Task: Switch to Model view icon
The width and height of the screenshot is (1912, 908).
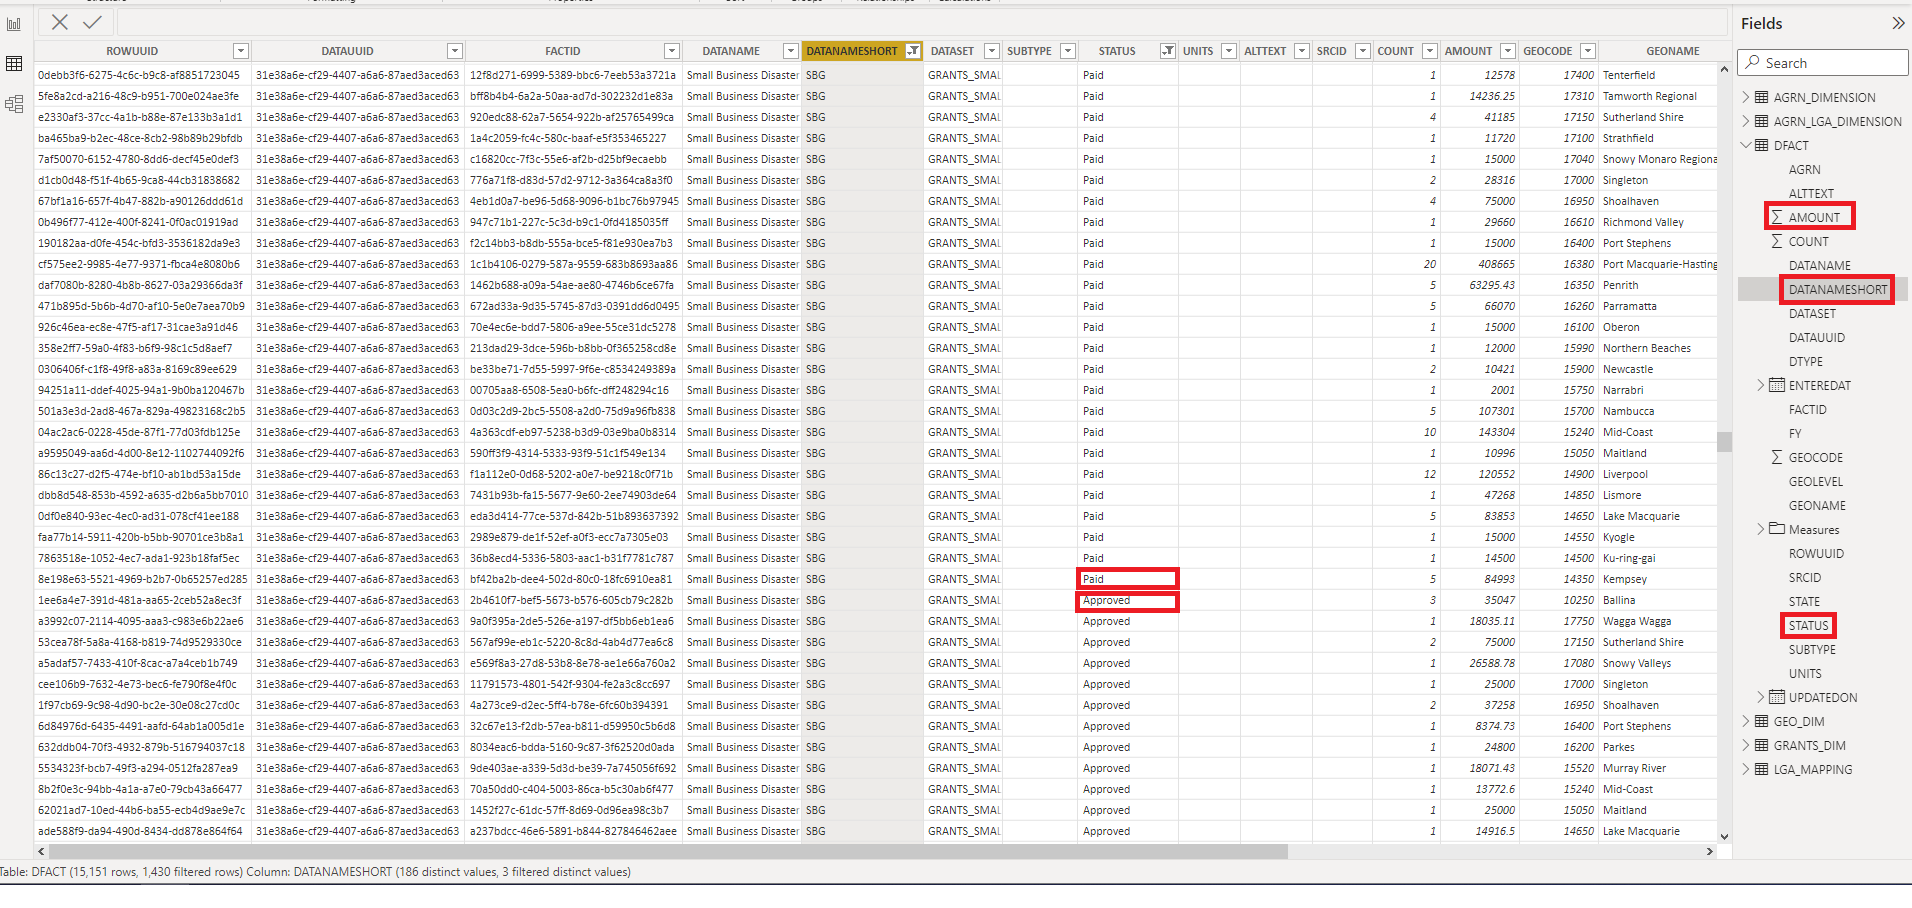Action: [x=14, y=104]
